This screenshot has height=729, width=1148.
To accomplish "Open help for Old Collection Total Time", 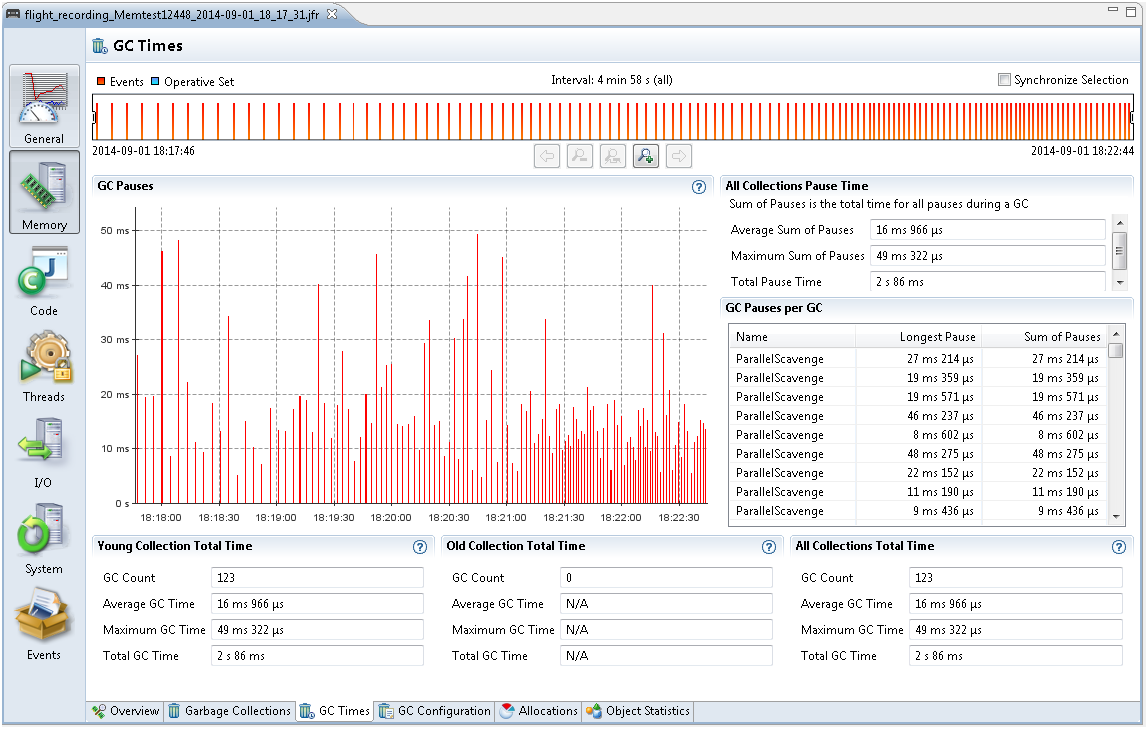I will coord(769,547).
